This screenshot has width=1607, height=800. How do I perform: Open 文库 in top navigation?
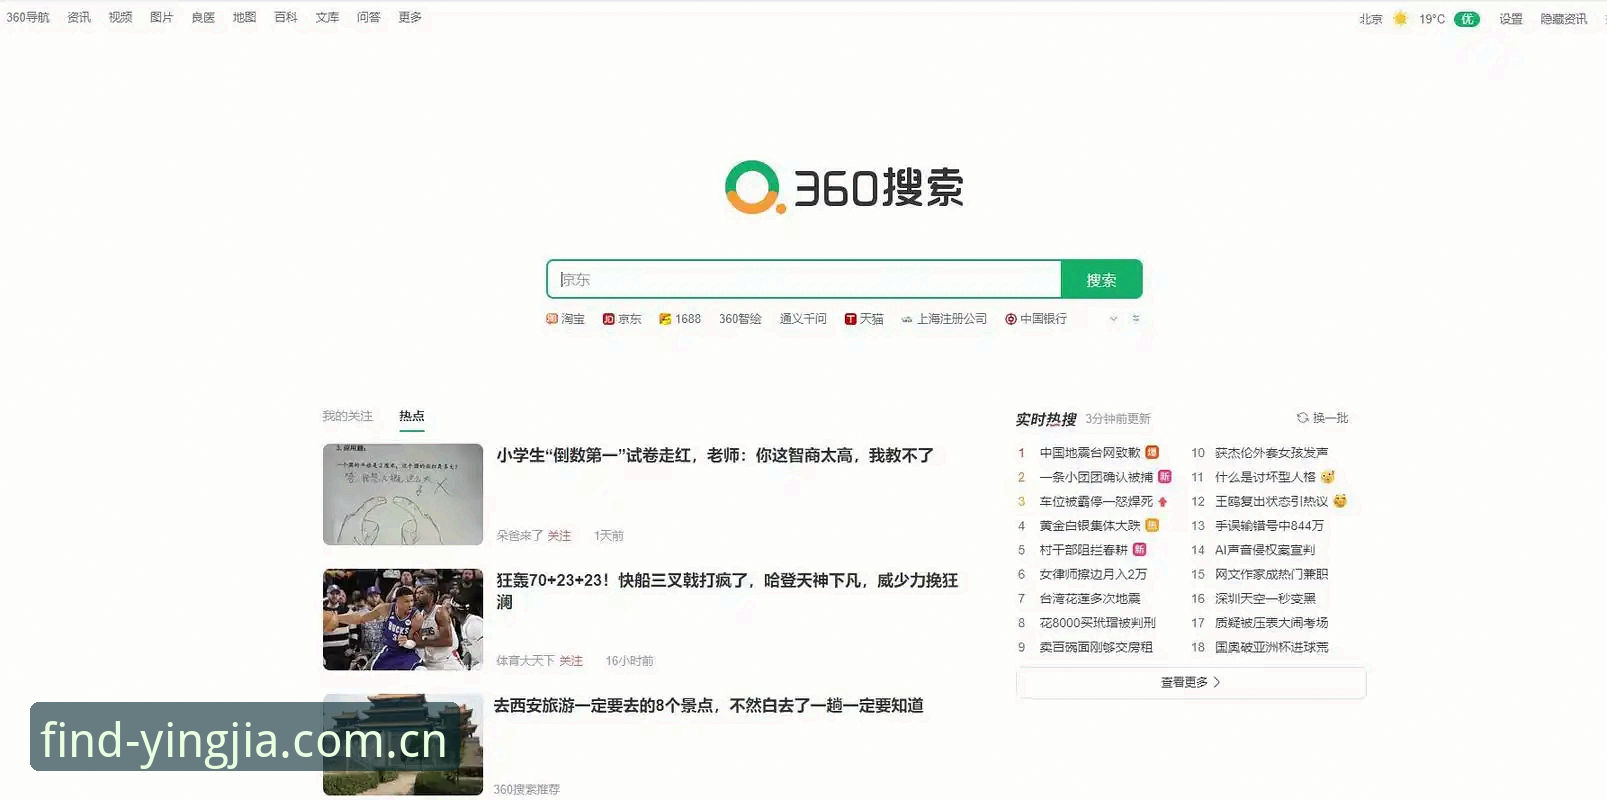(x=327, y=17)
